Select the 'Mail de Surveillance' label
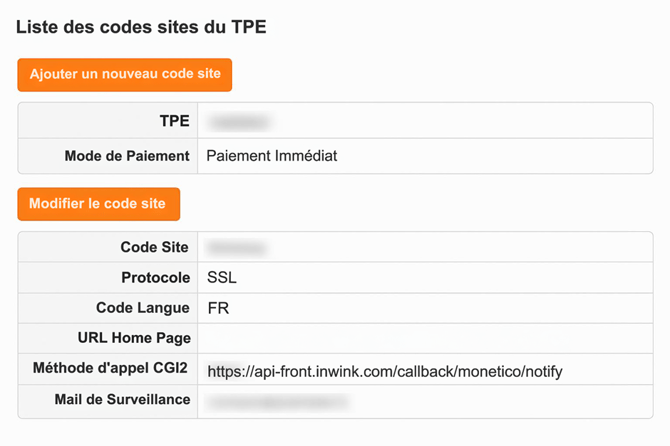The width and height of the screenshot is (670, 446). click(123, 401)
